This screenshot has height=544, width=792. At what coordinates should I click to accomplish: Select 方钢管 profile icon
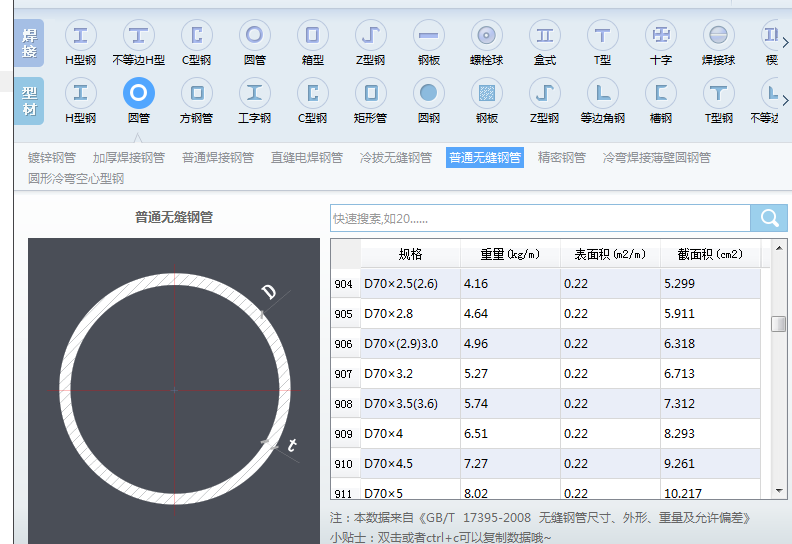pyautogui.click(x=196, y=93)
